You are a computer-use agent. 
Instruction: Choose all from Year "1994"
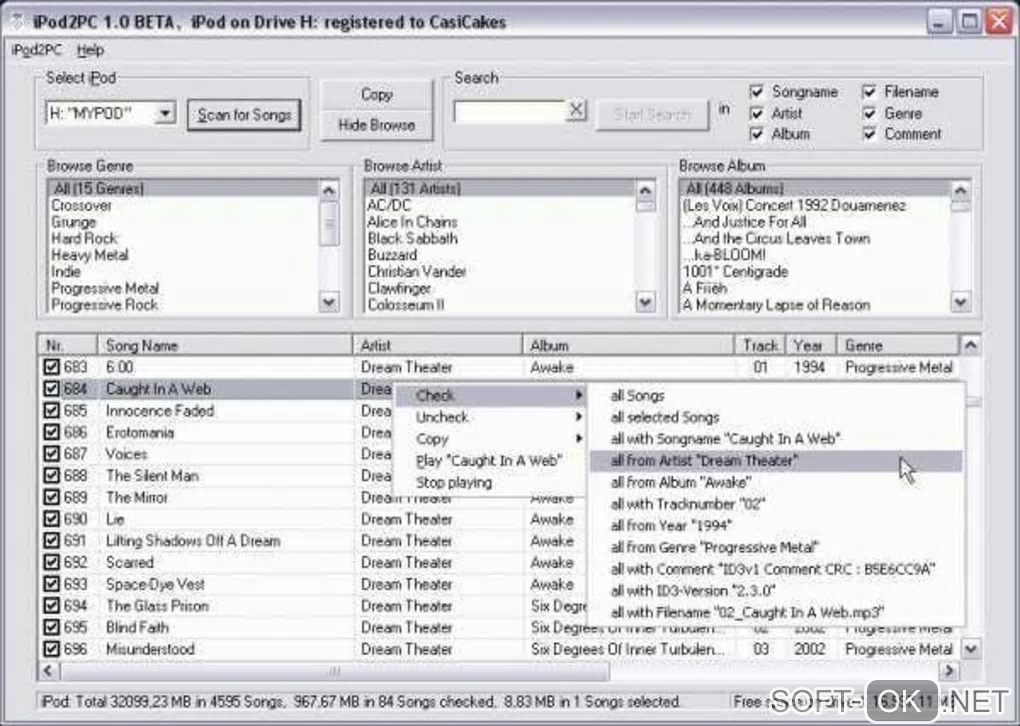click(x=775, y=526)
